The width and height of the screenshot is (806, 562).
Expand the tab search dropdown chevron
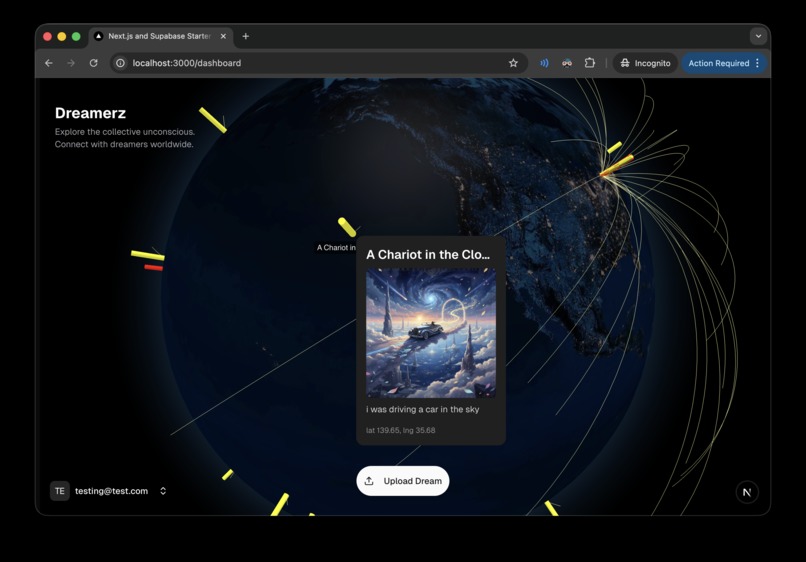tap(758, 36)
